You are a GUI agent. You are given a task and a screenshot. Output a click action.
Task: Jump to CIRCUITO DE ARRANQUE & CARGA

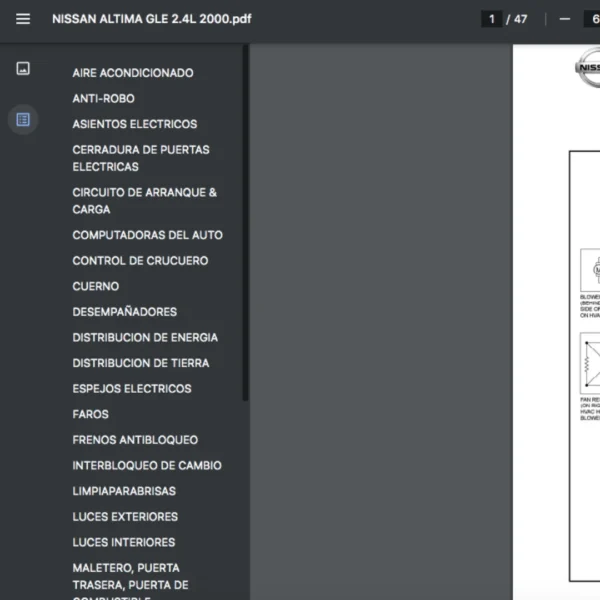[x=145, y=201]
